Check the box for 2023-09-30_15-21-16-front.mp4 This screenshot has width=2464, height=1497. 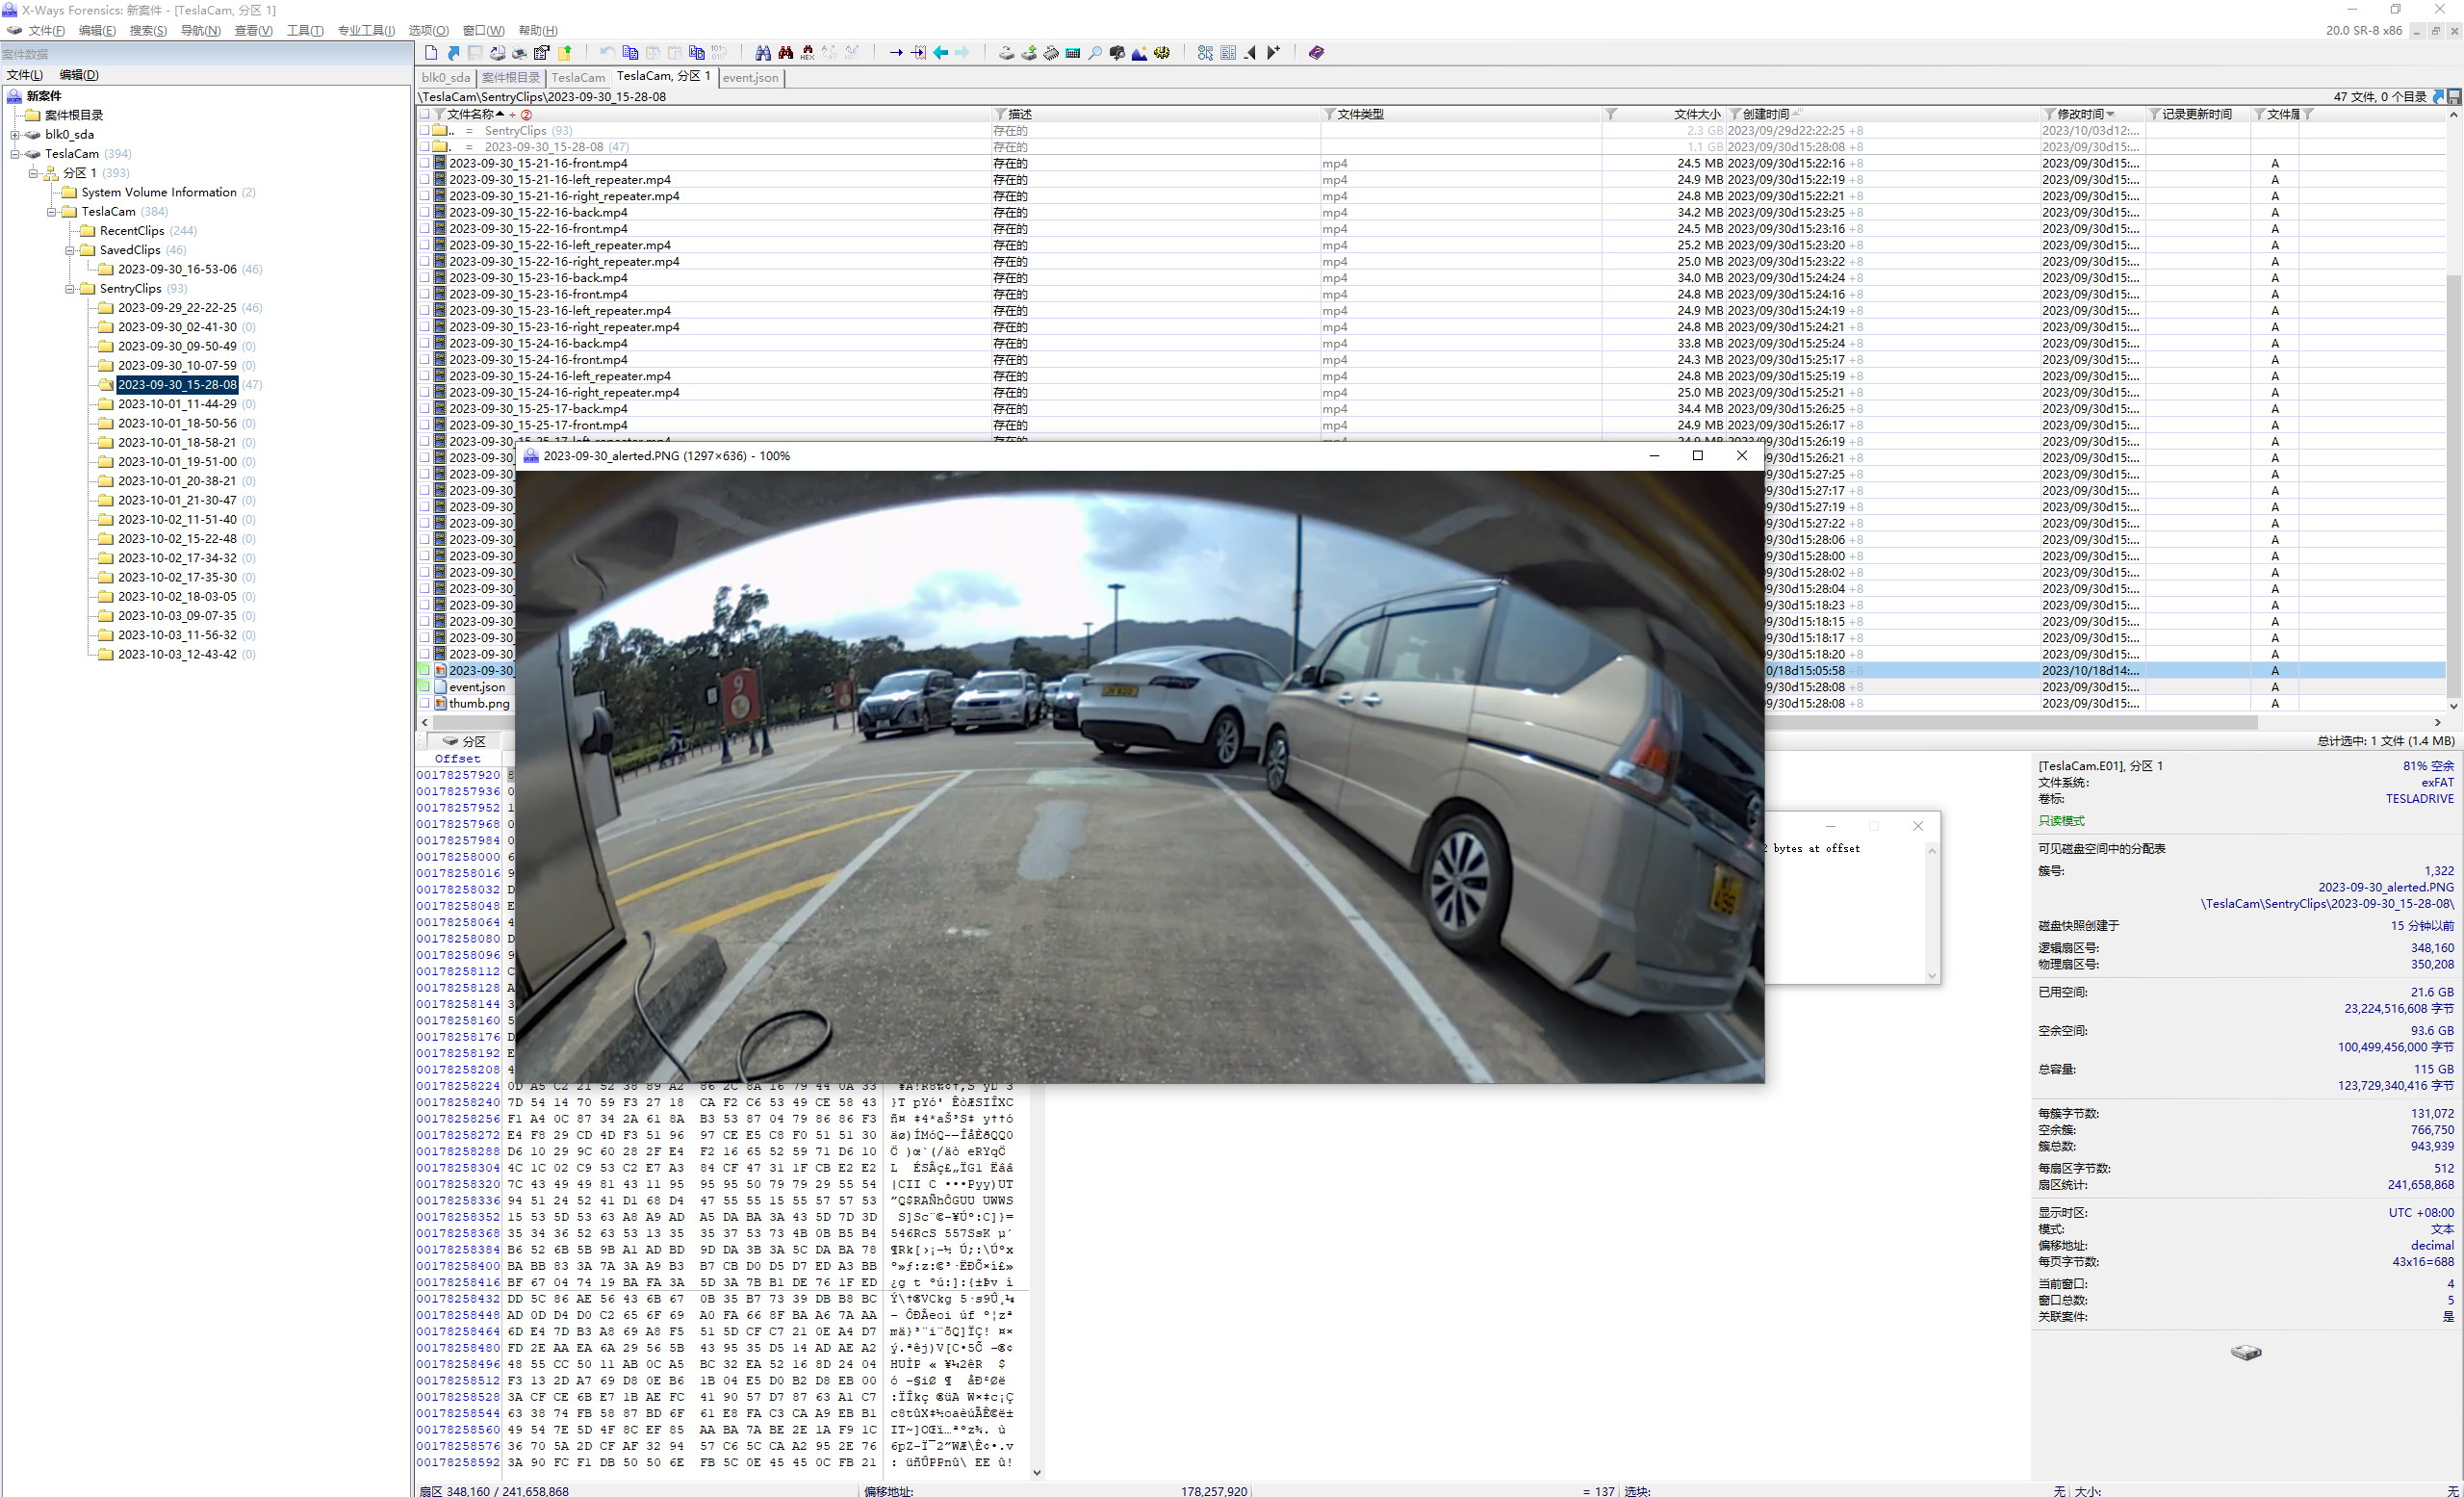[425, 163]
